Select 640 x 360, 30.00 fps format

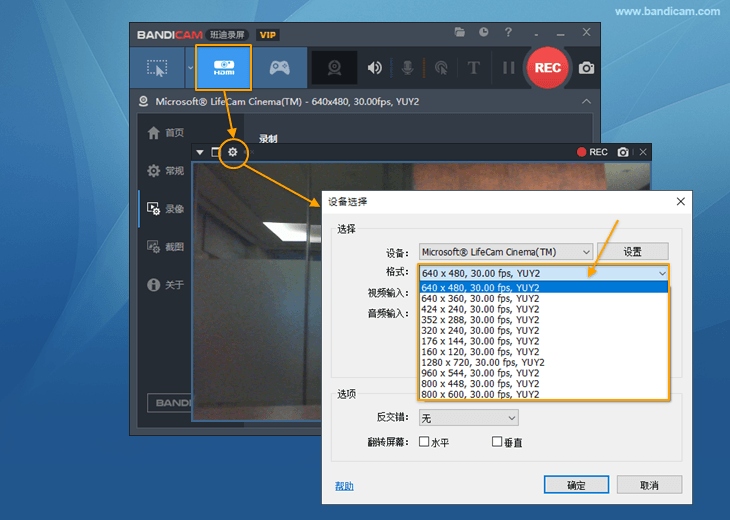pos(544,298)
